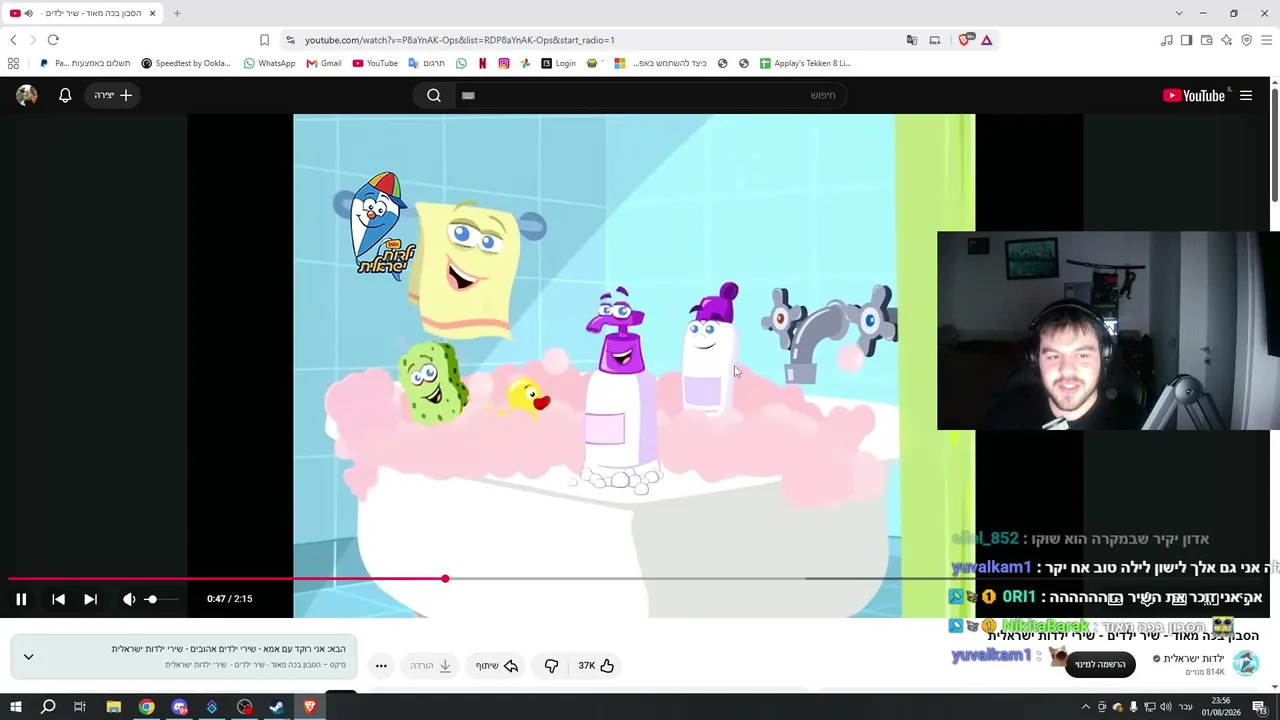Open the Applay's Tekken 8 bookmark

tap(805, 63)
